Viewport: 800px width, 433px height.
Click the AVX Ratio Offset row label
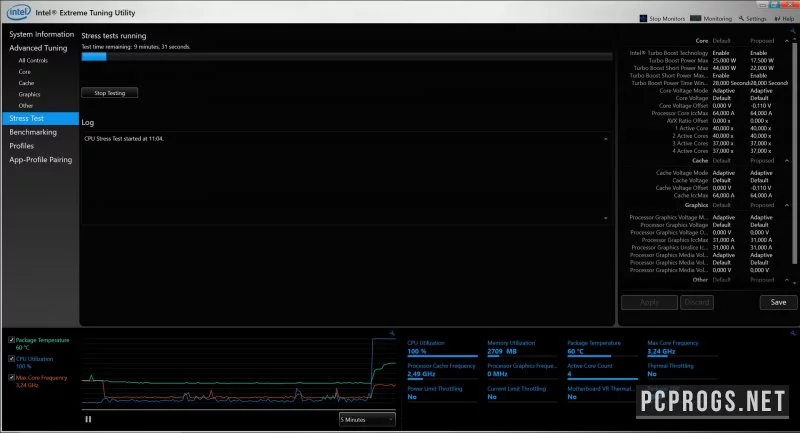coord(687,121)
